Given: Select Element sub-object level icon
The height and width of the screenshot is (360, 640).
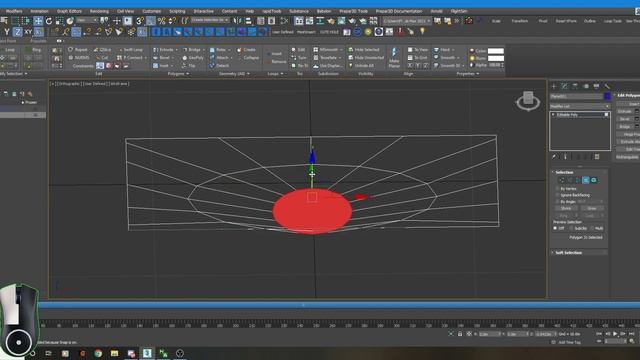Looking at the screenshot, I should pyautogui.click(x=594, y=180).
